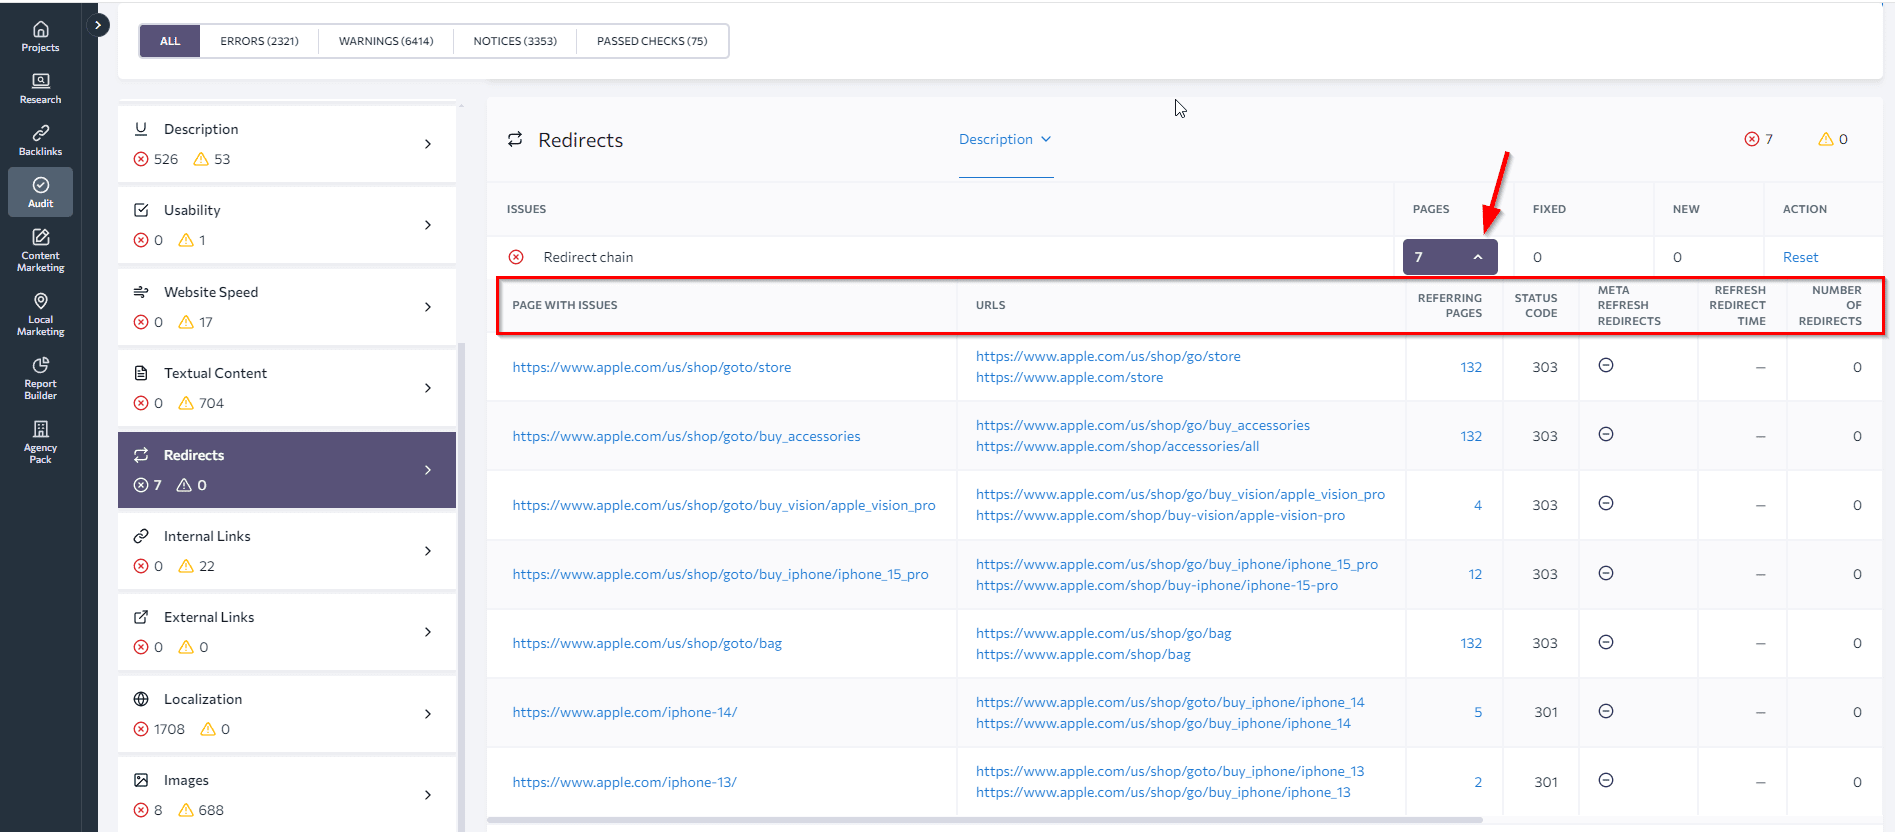Open Projects in the sidebar
The image size is (1895, 832).
click(40, 36)
